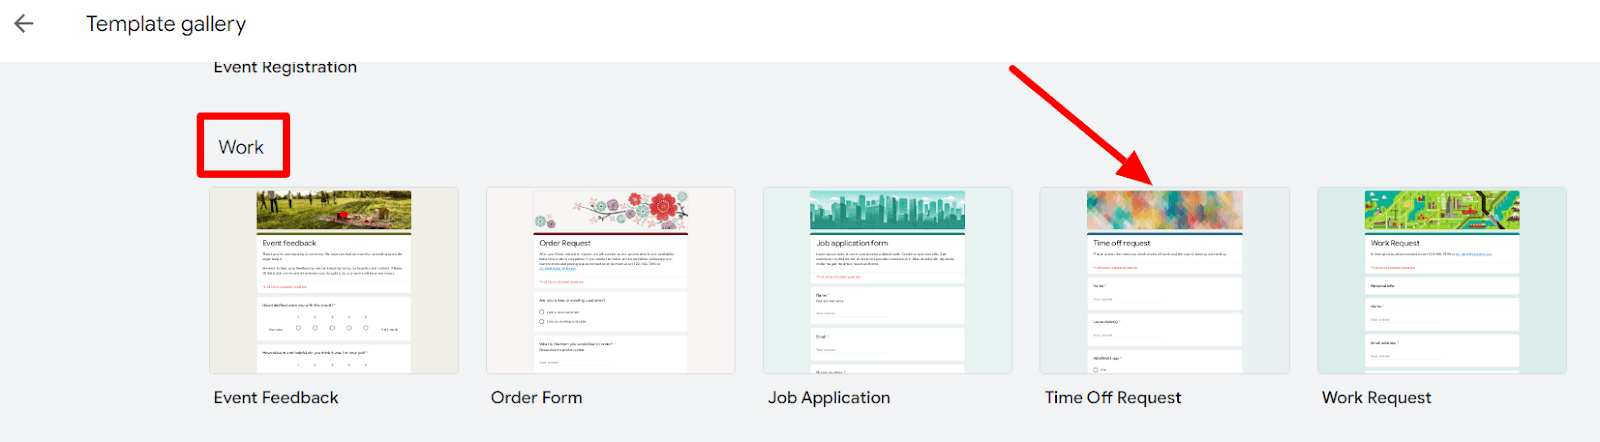Image resolution: width=1600 pixels, height=442 pixels.
Task: Click the Job Application label
Action: (829, 398)
